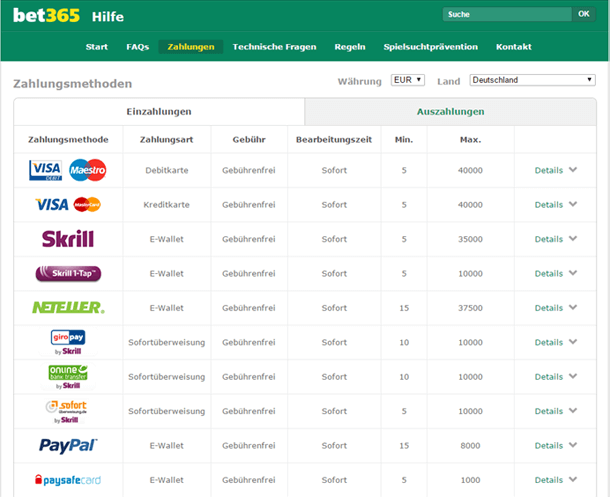Click the sofort überweisung logo

tap(66, 411)
